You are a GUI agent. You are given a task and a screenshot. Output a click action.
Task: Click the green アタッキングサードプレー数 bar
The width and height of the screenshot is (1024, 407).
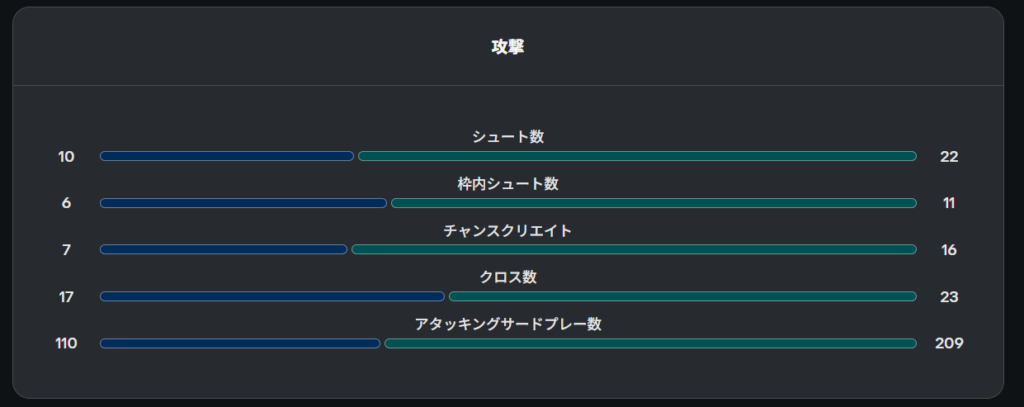[x=650, y=344]
